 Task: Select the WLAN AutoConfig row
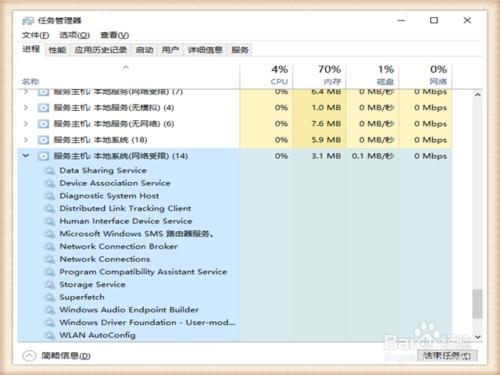[235, 335]
